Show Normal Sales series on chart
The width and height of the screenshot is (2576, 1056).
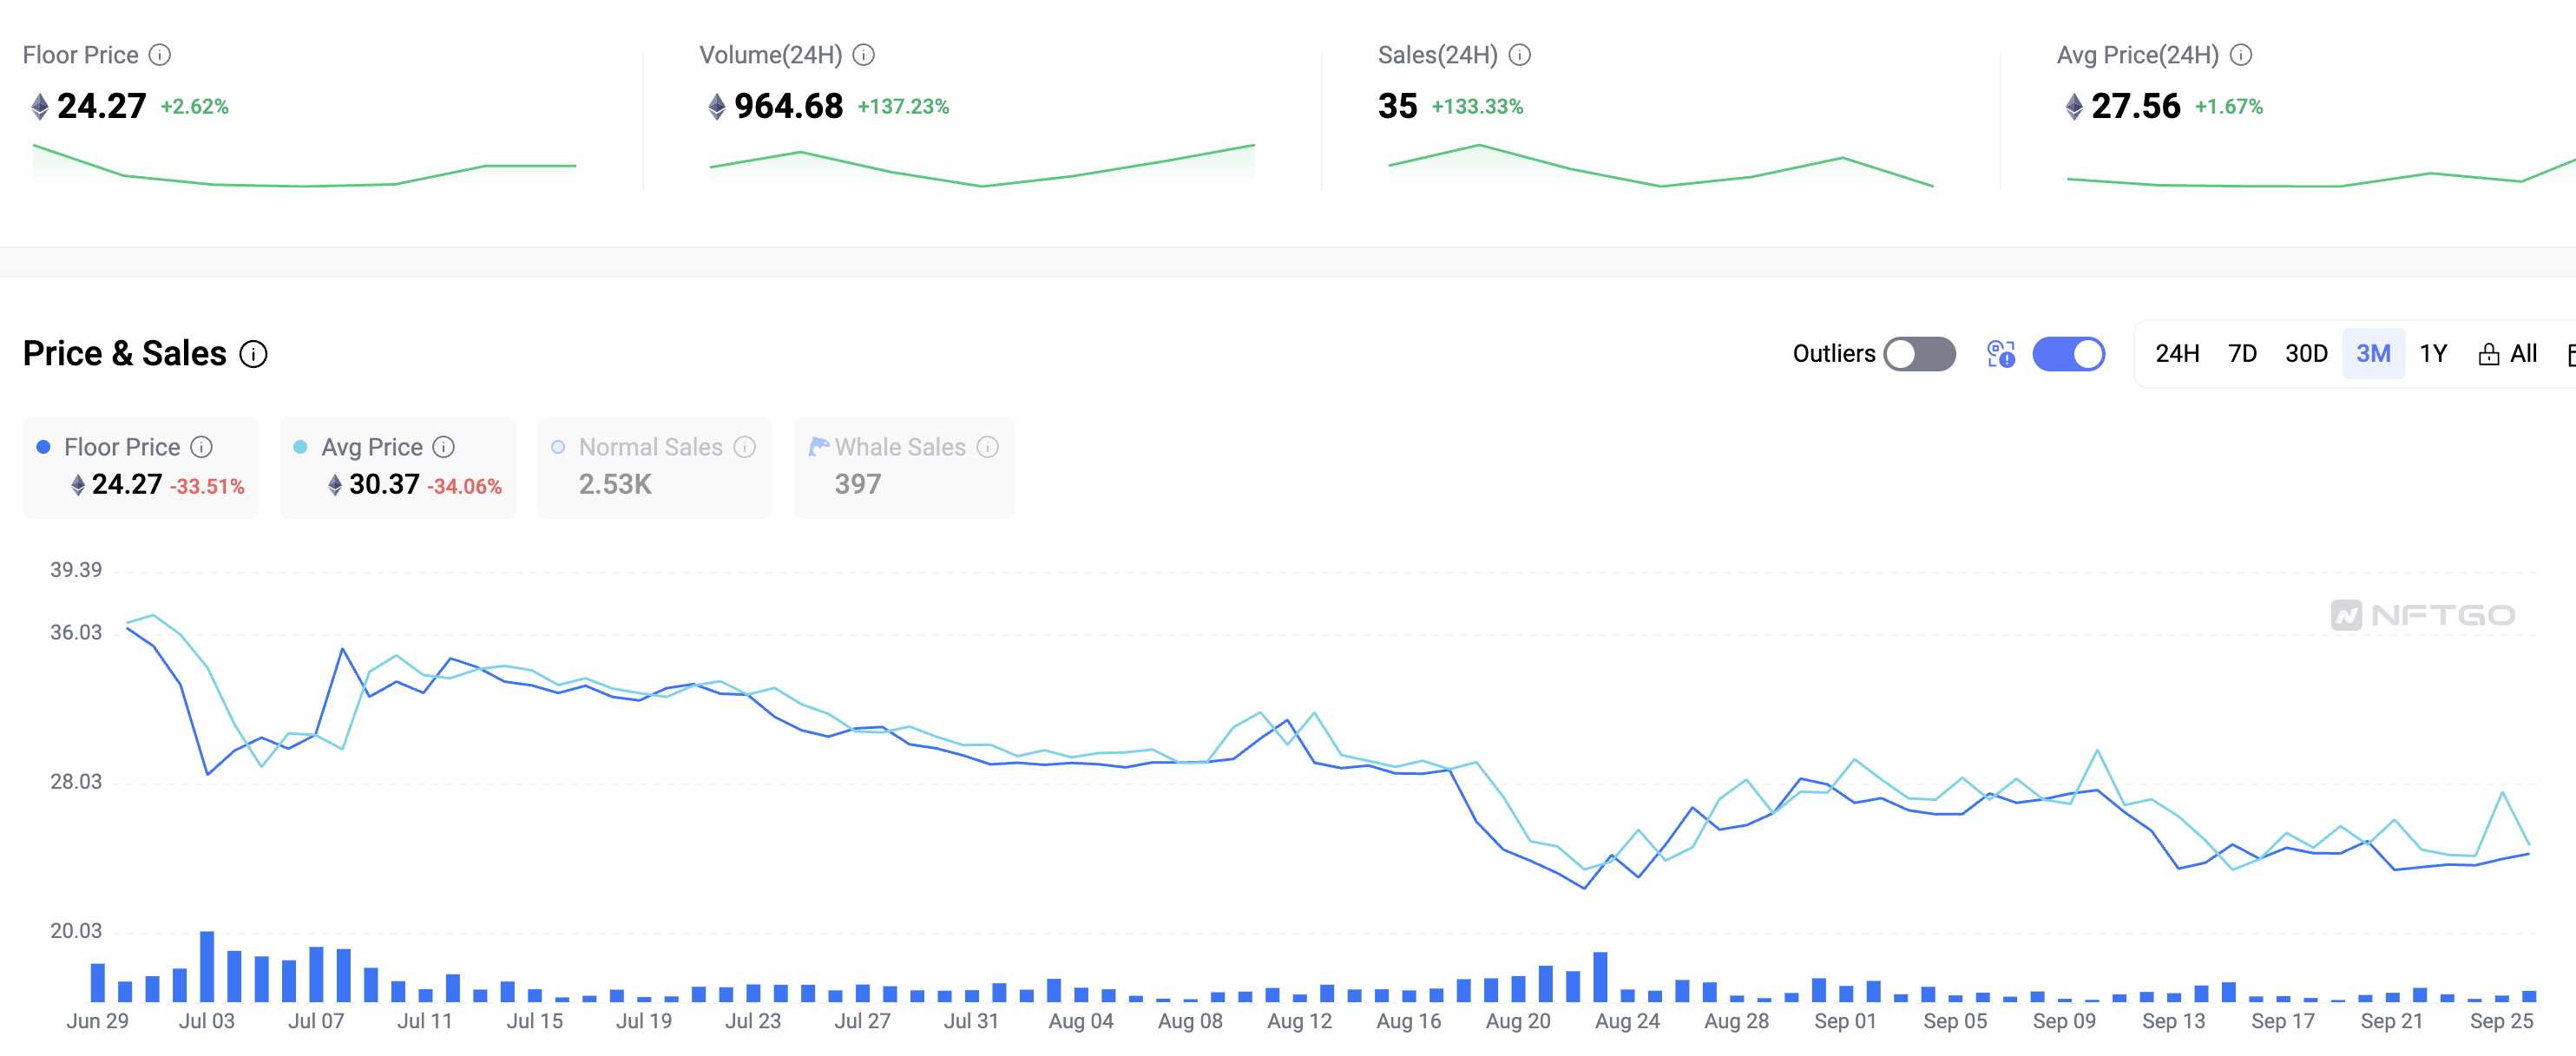click(x=650, y=447)
